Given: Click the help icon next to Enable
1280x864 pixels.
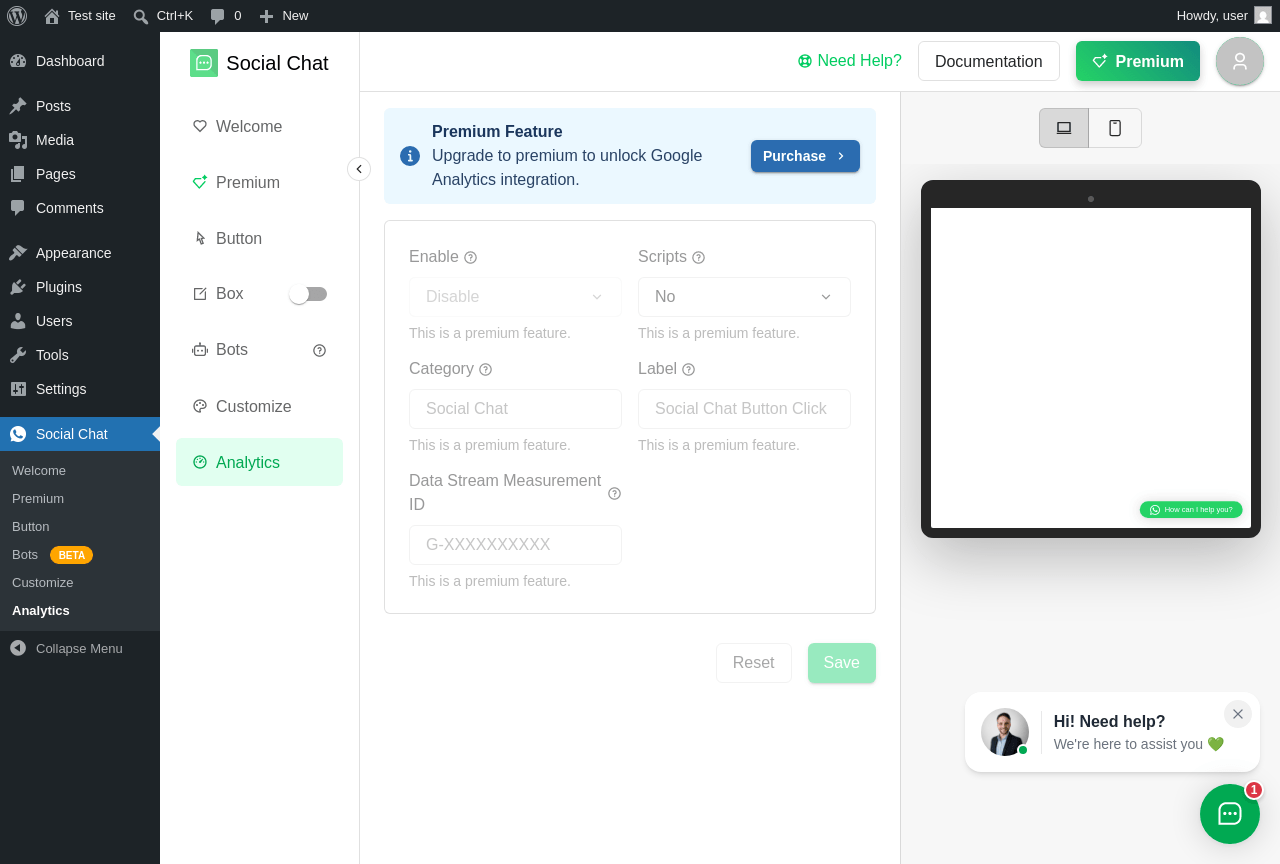Looking at the screenshot, I should pos(471,258).
